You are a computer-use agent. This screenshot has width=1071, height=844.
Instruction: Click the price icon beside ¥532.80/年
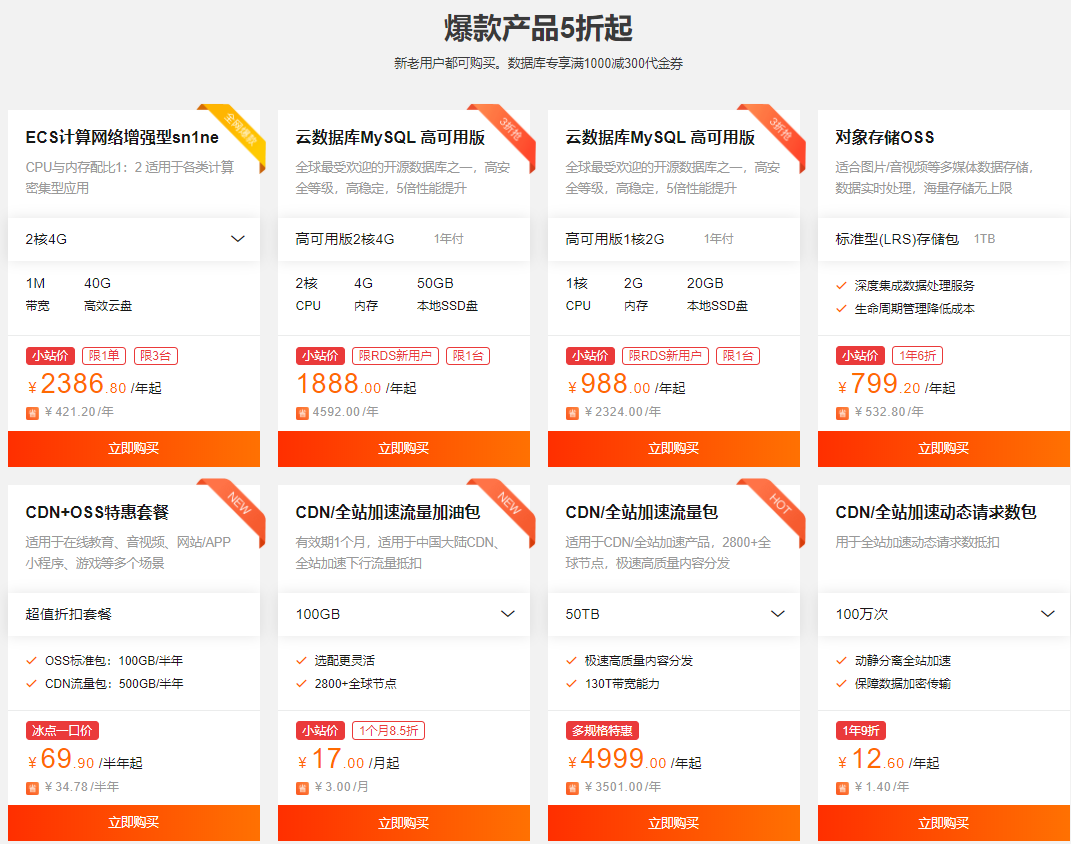pos(842,412)
